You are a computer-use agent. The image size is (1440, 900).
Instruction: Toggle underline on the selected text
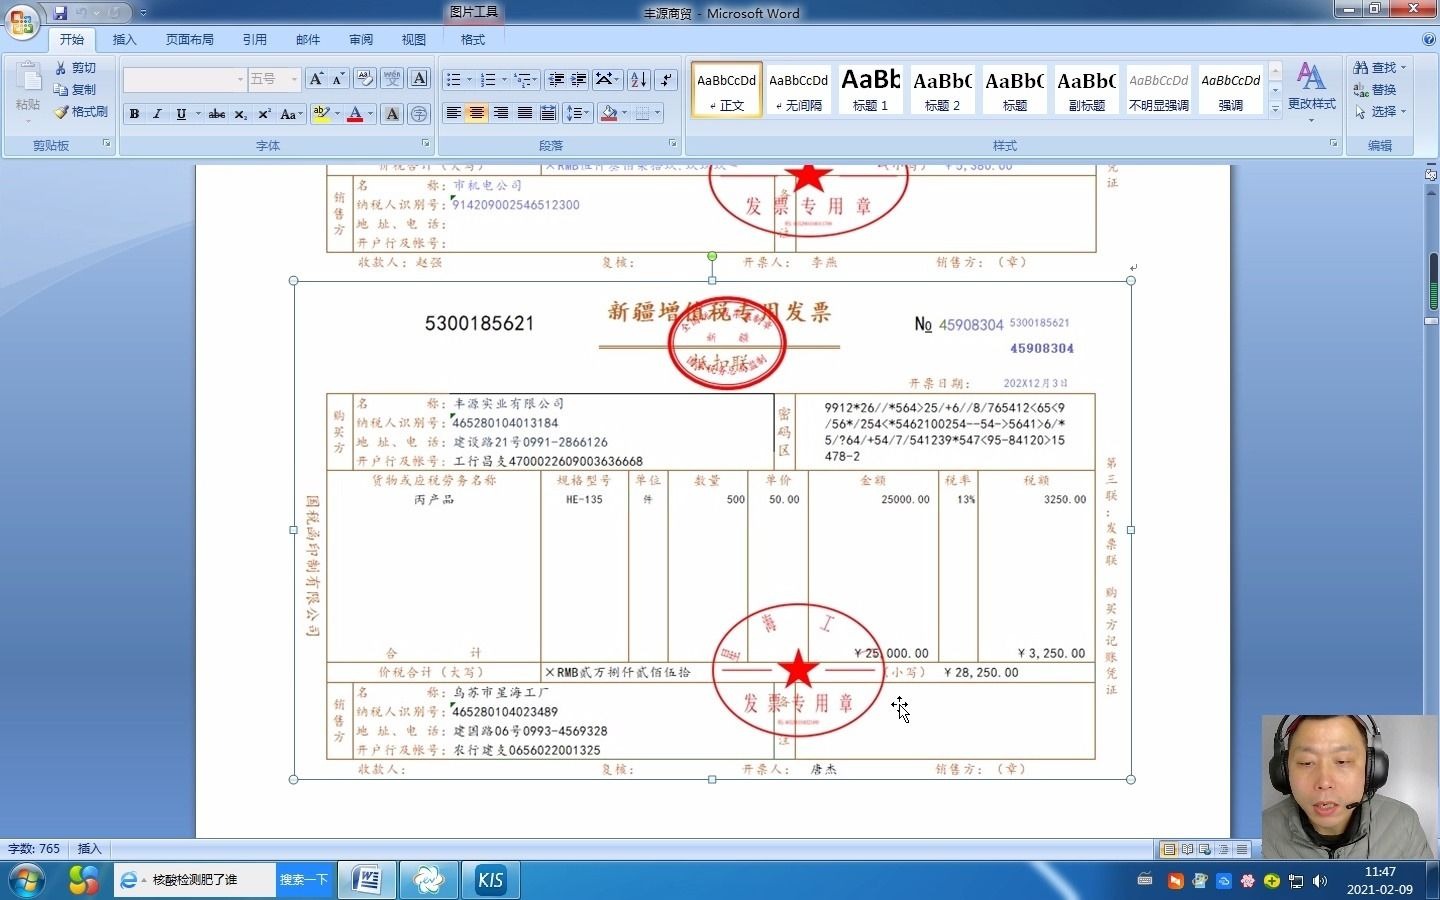(180, 114)
